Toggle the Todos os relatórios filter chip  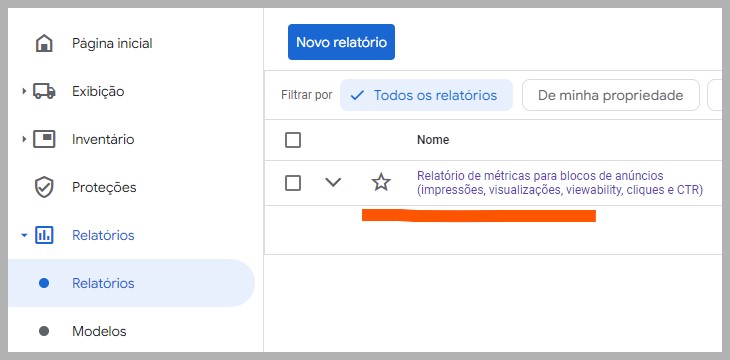426,95
